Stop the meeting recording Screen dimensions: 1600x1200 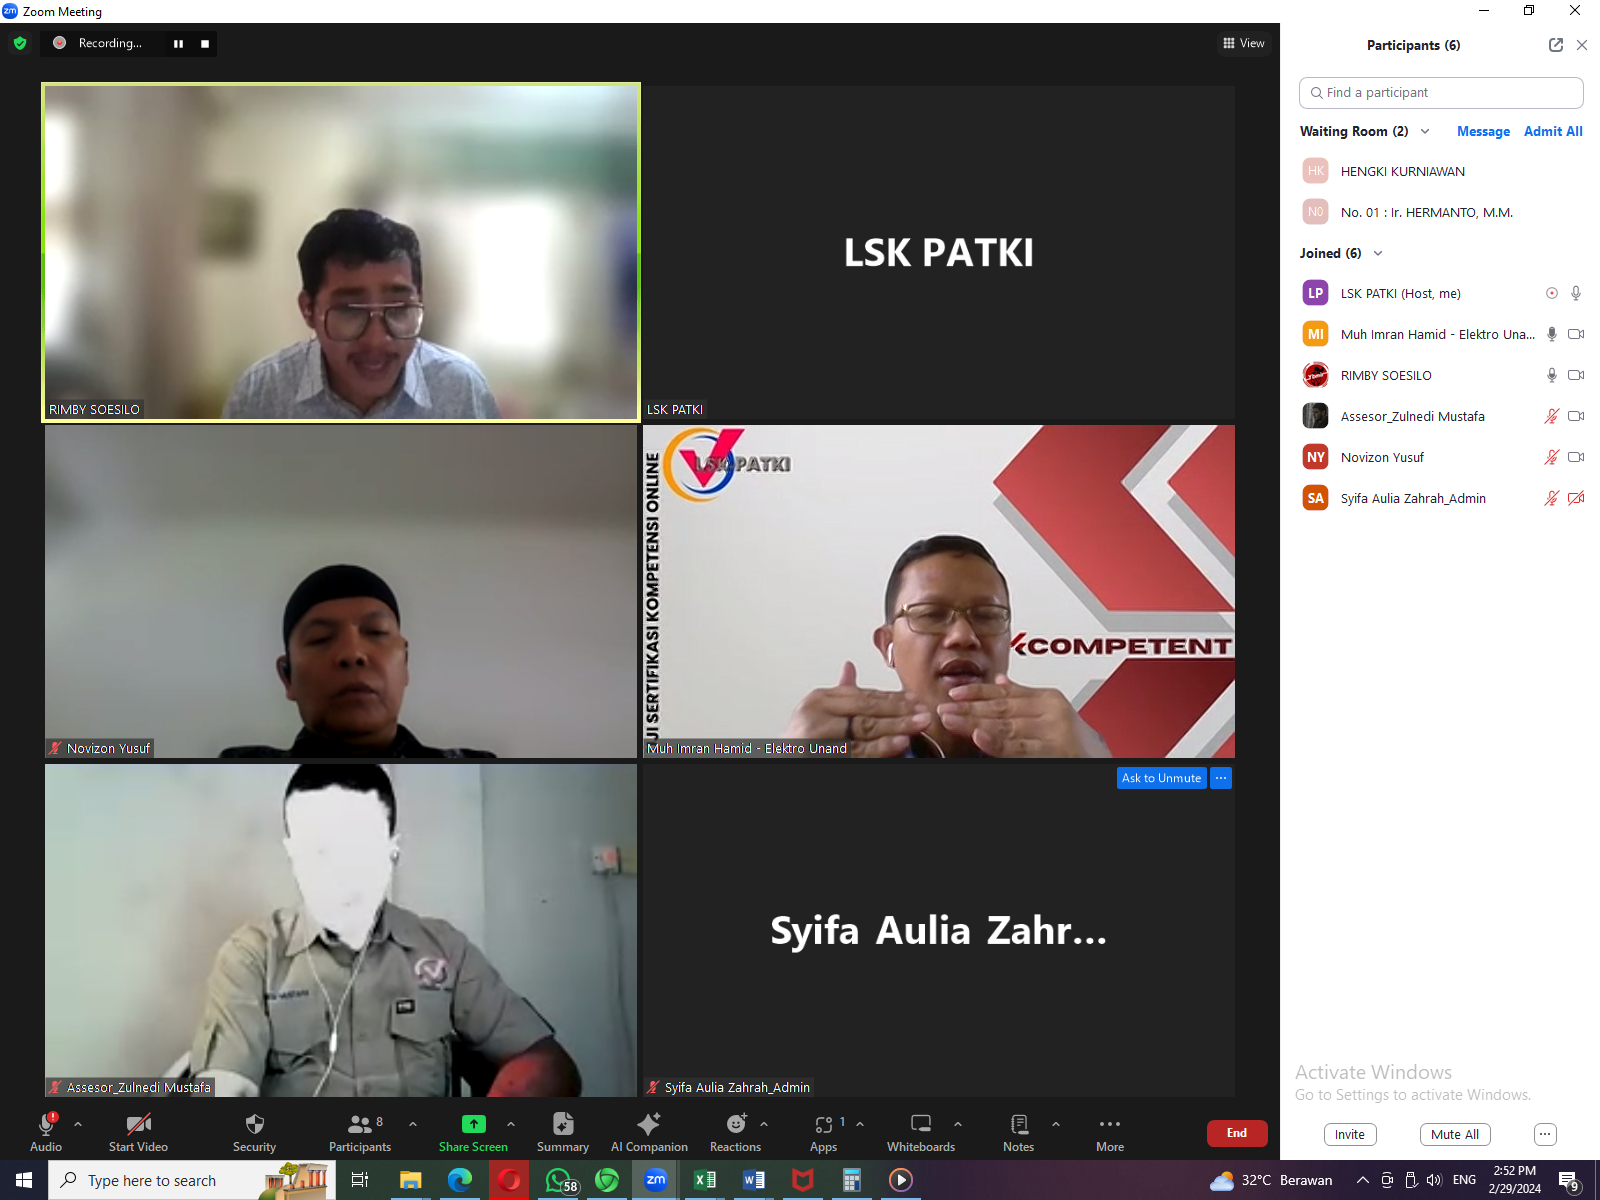[x=205, y=43]
